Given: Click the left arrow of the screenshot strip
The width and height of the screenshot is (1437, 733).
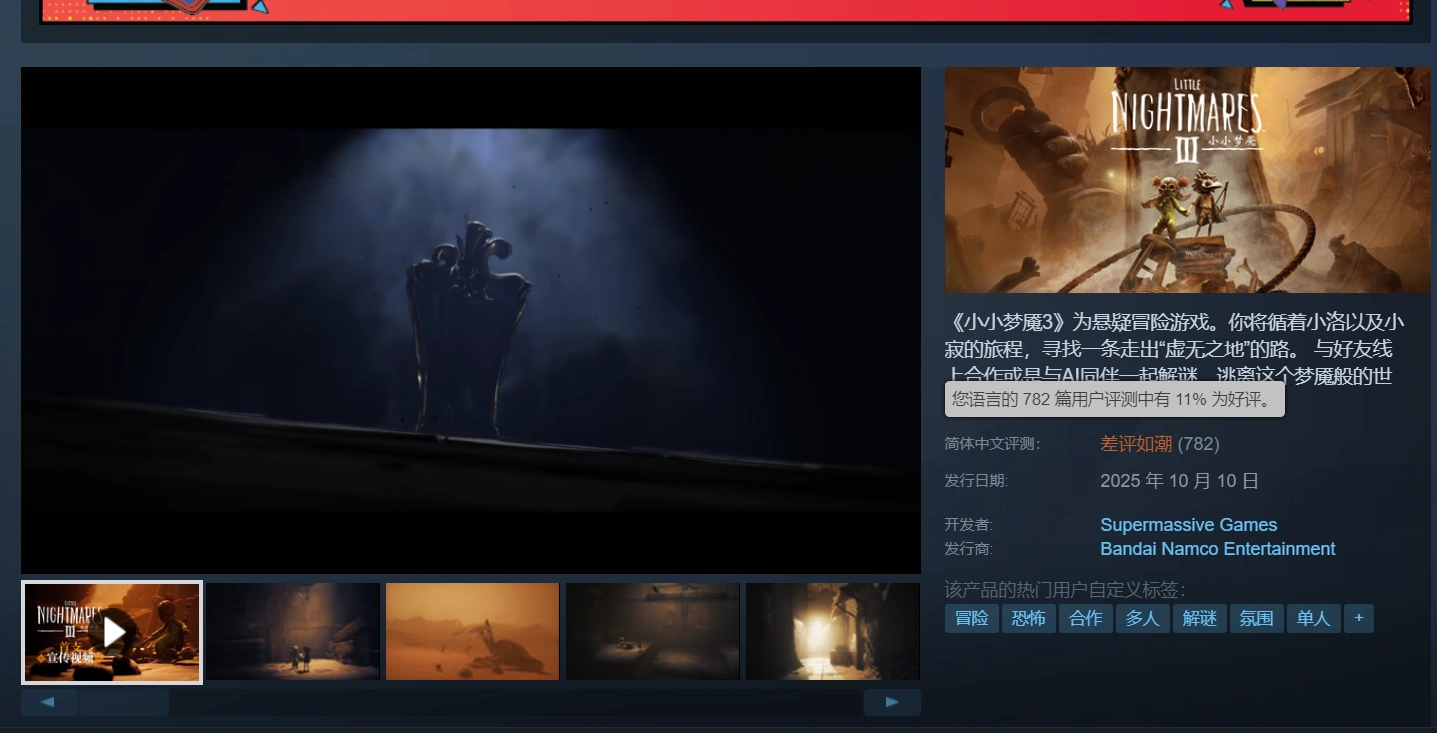Looking at the screenshot, I should coord(49,702).
